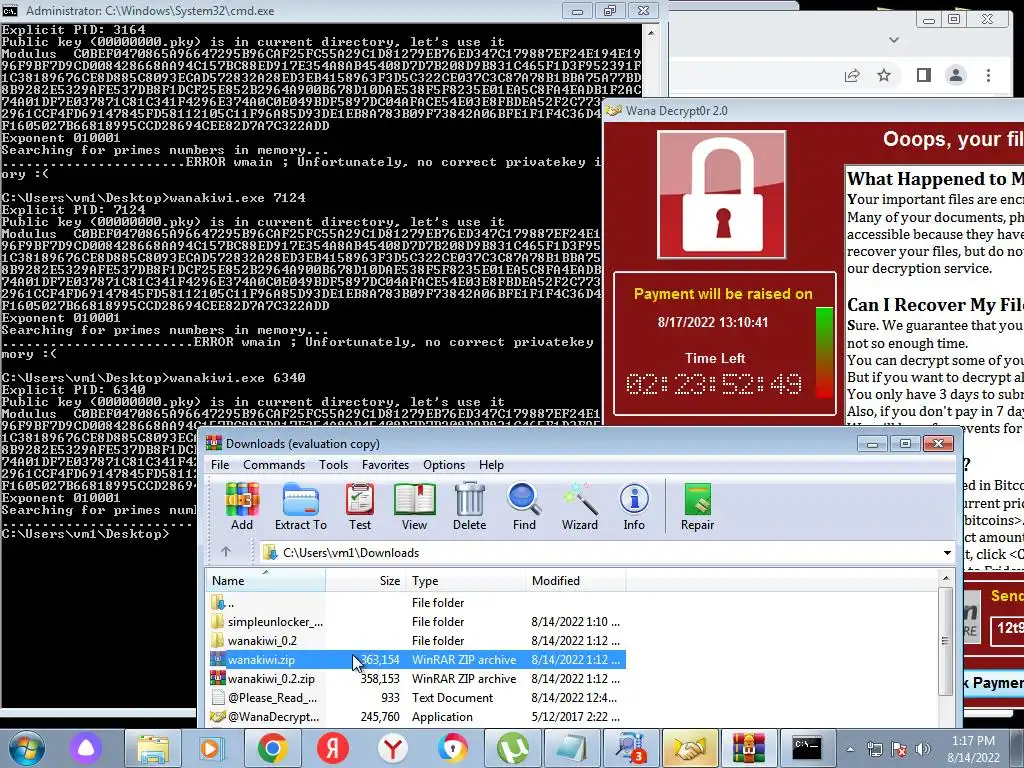
Task: Show hidden tray icons arrow
Action: click(850, 749)
